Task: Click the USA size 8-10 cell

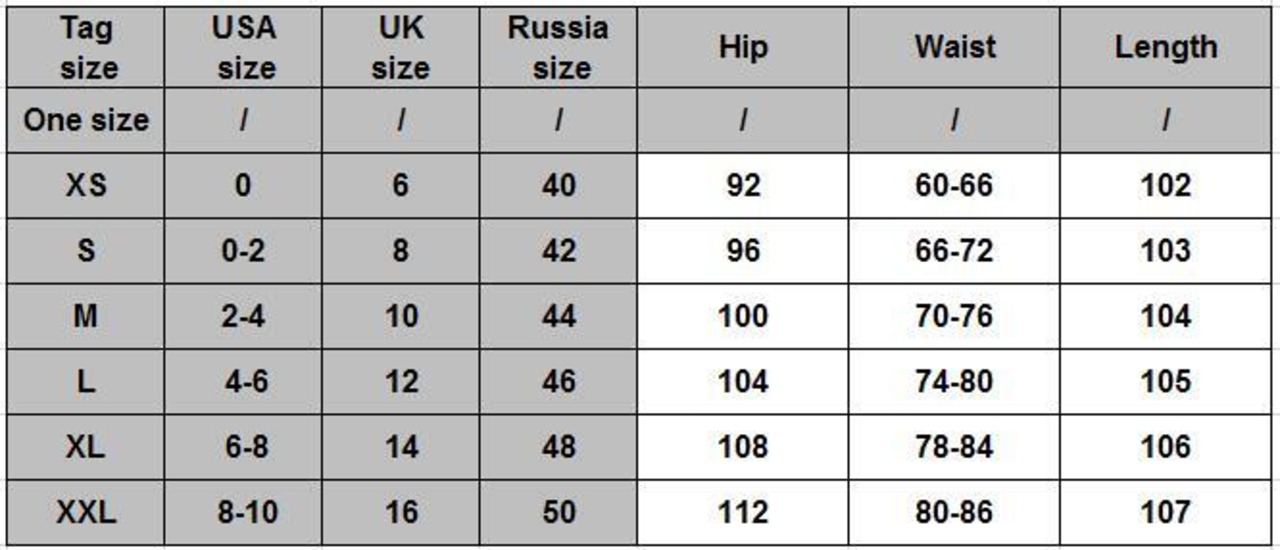Action: tap(244, 512)
